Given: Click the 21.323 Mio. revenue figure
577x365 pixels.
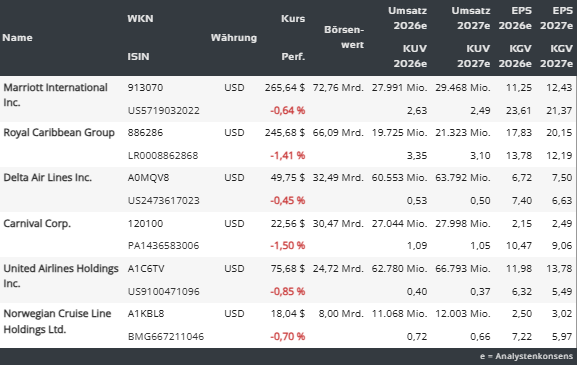Looking at the screenshot, I should coord(463,132).
